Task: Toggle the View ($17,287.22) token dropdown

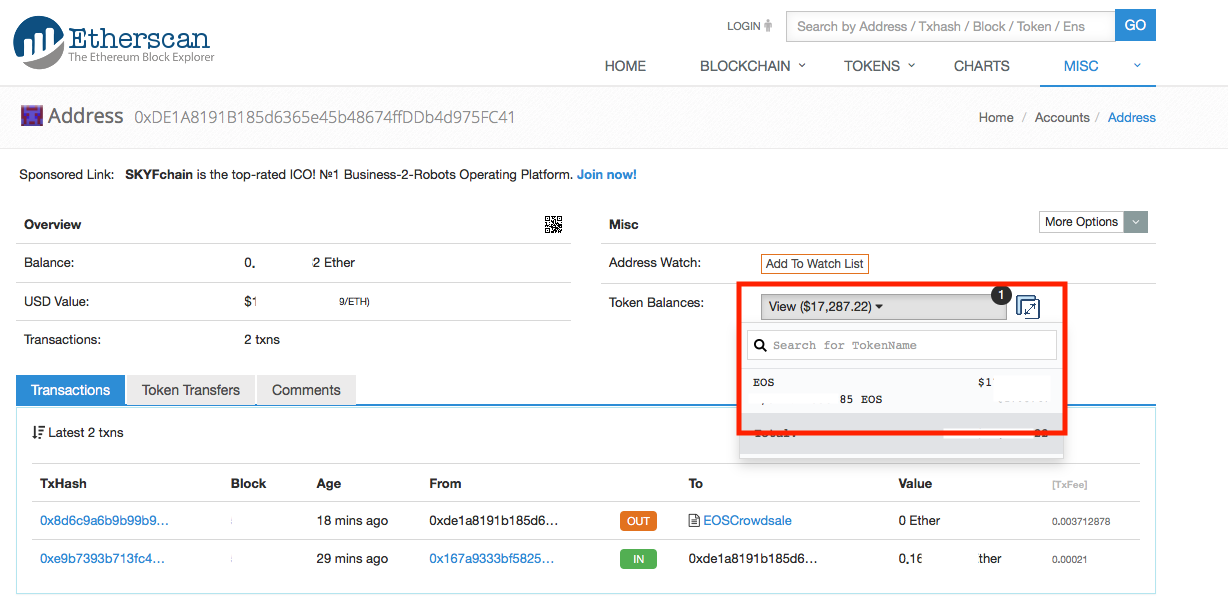Action: pos(884,307)
